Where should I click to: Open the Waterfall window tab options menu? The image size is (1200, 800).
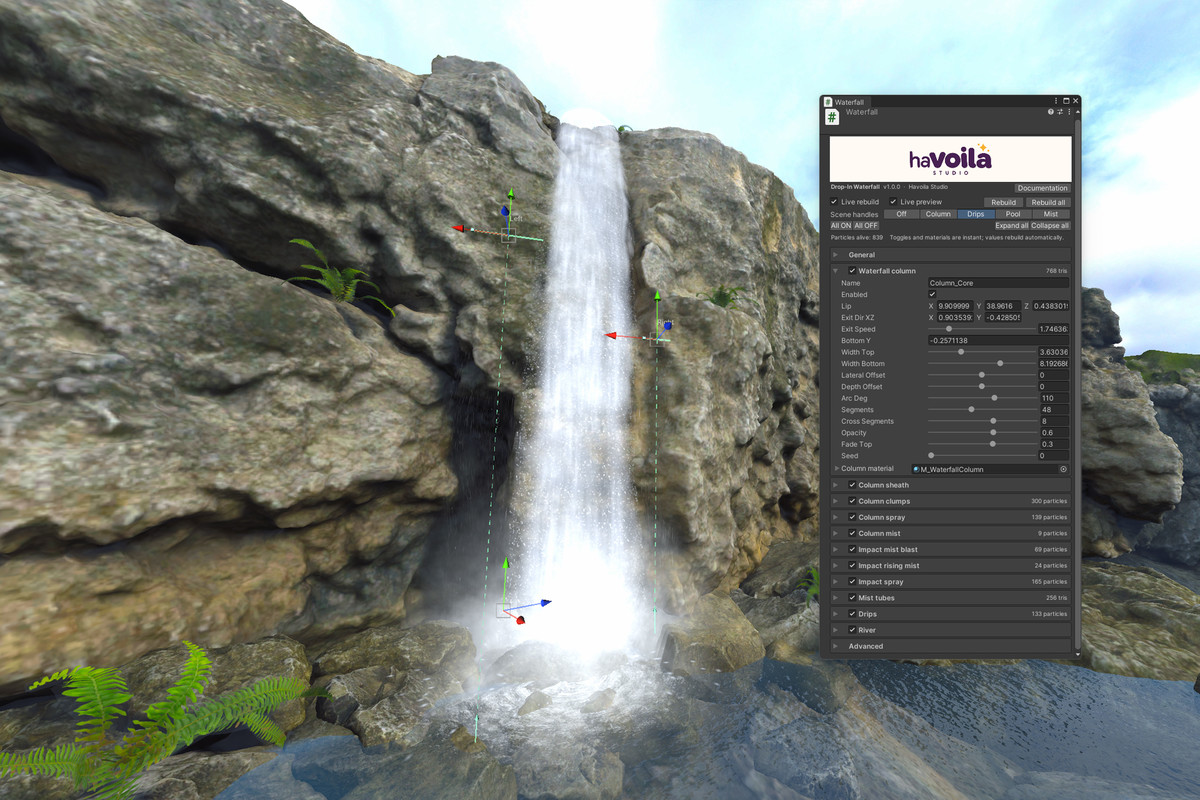pos(1056,101)
